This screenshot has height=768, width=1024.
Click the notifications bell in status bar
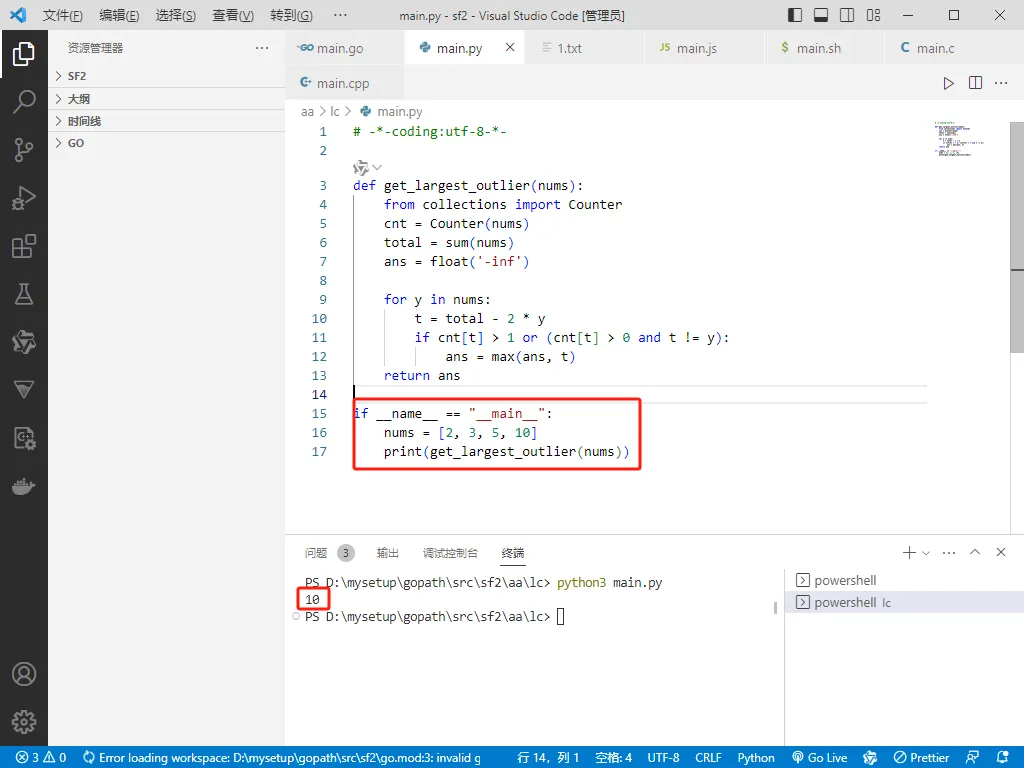(x=1002, y=758)
